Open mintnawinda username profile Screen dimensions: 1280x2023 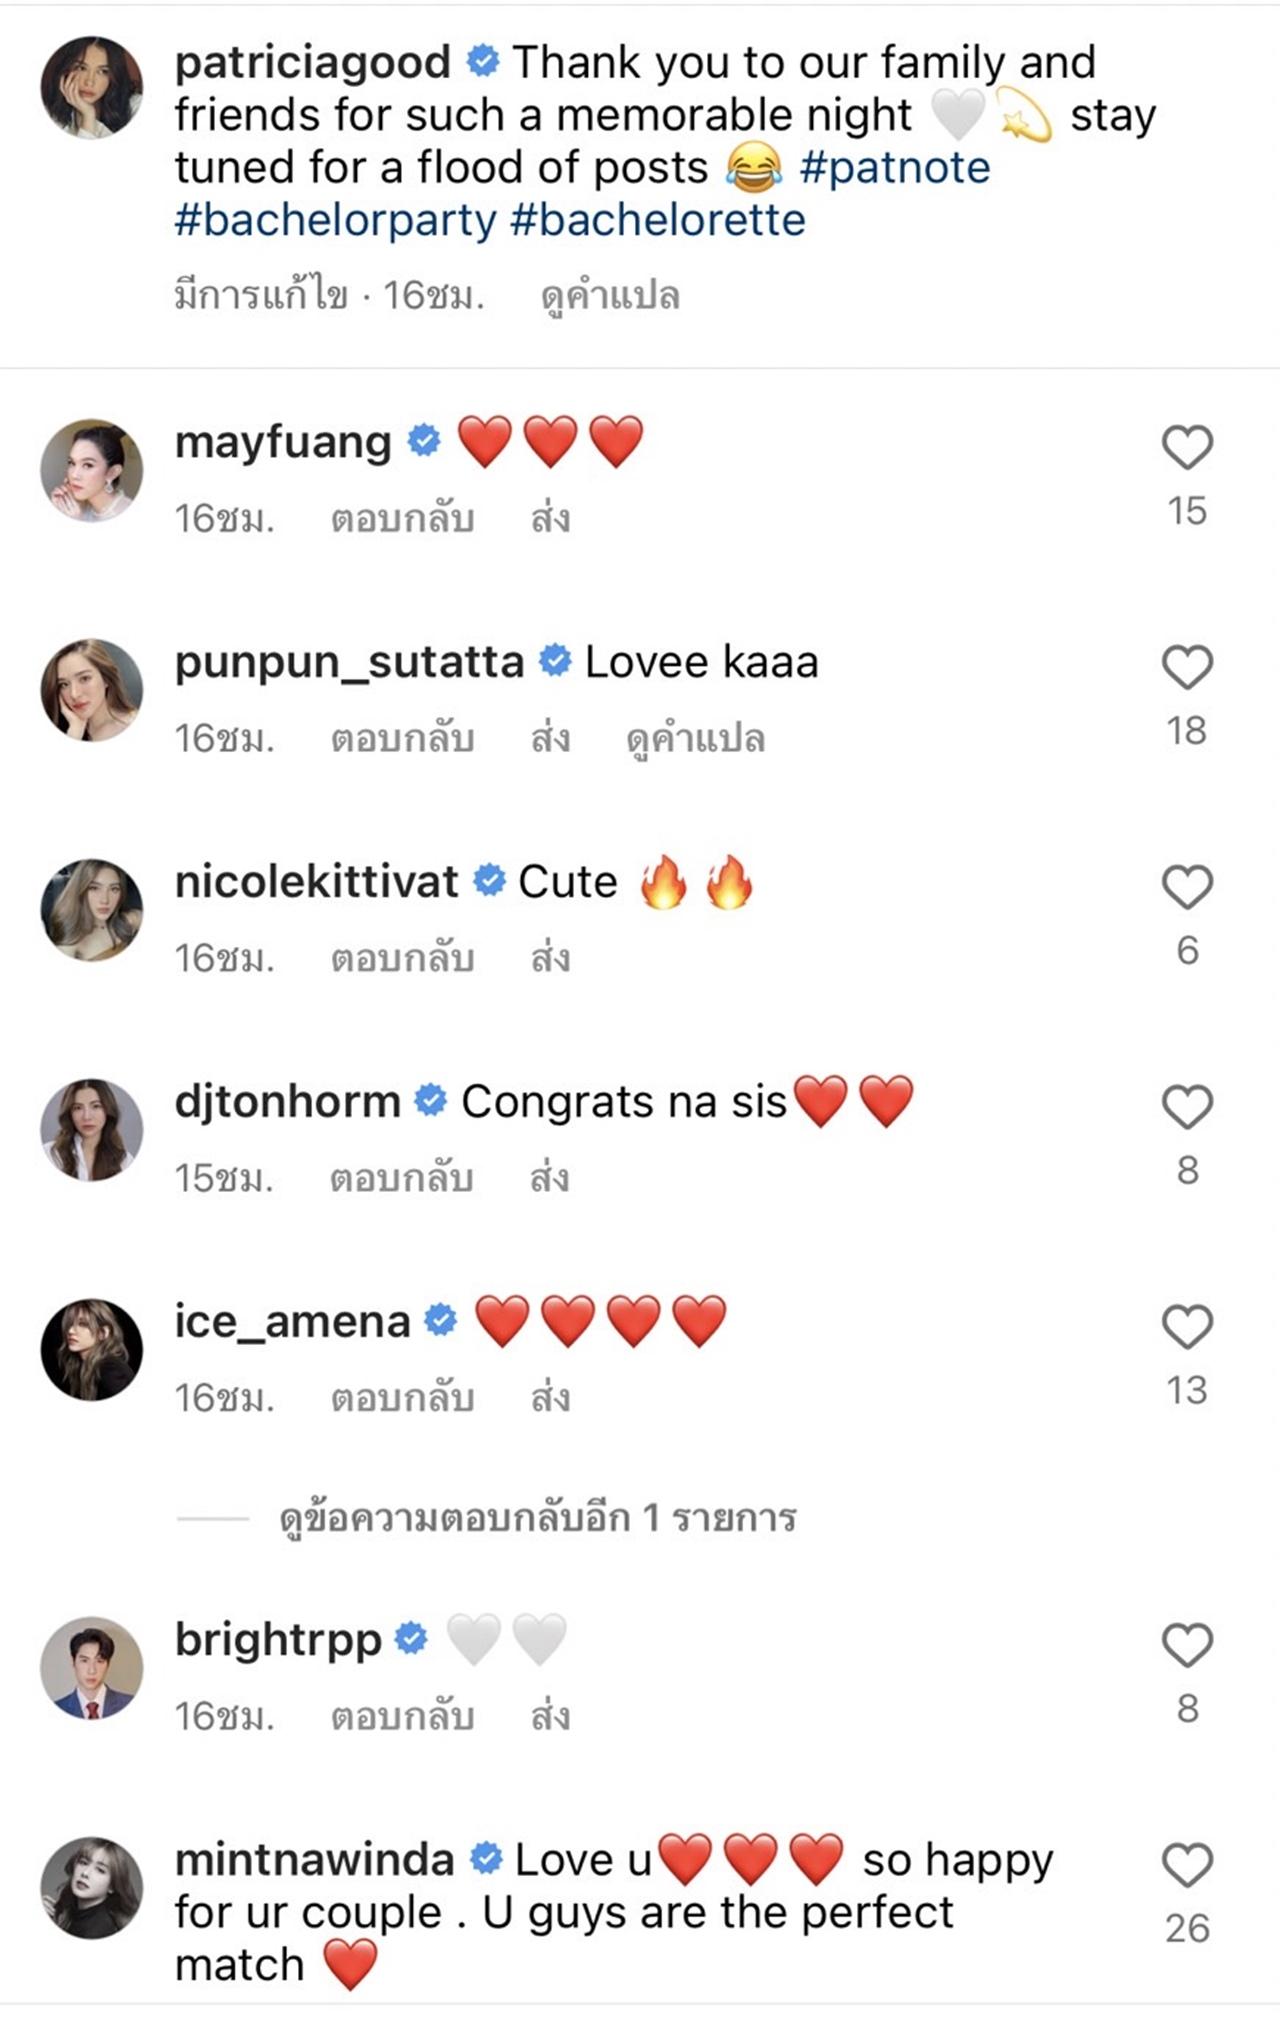coord(314,1860)
